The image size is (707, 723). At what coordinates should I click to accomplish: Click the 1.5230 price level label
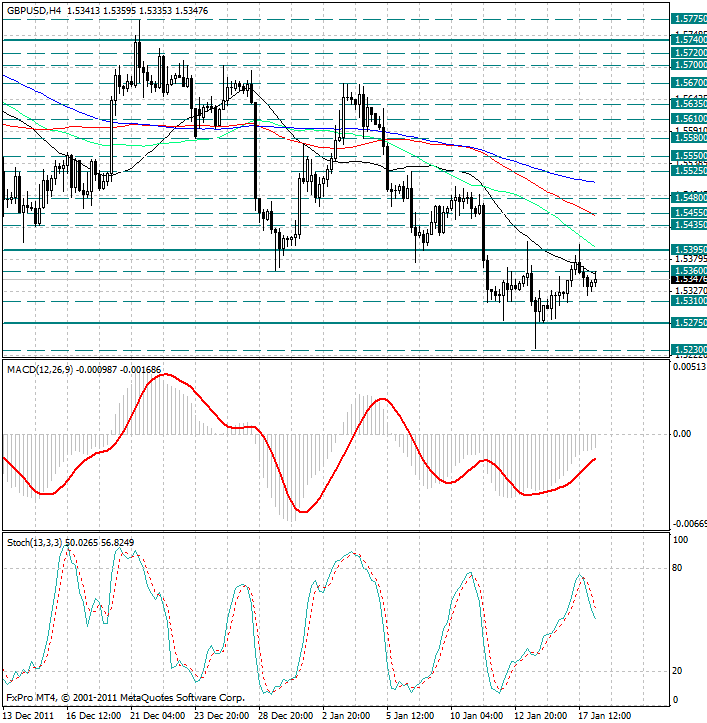(689, 350)
